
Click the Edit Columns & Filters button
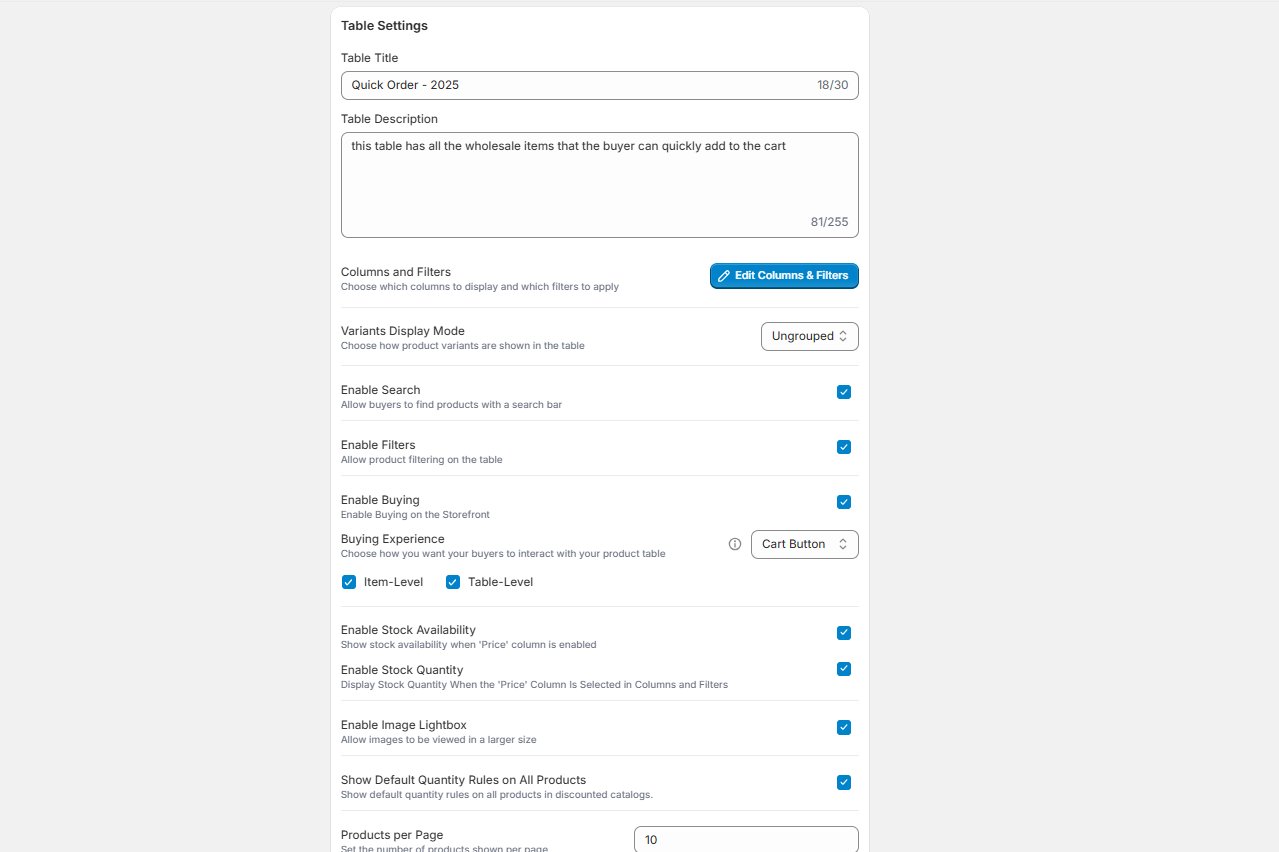coord(784,276)
